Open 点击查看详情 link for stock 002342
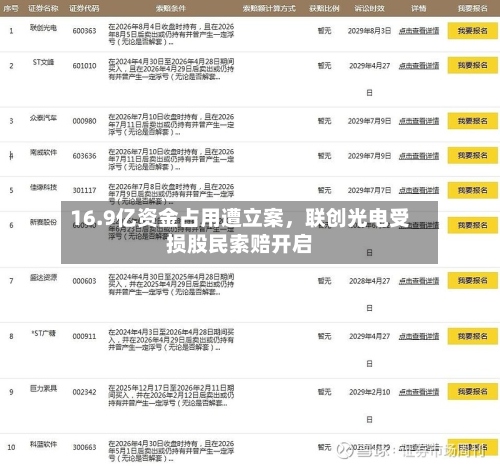Viewport: 500px width, 466px height. pyautogui.click(x=419, y=392)
